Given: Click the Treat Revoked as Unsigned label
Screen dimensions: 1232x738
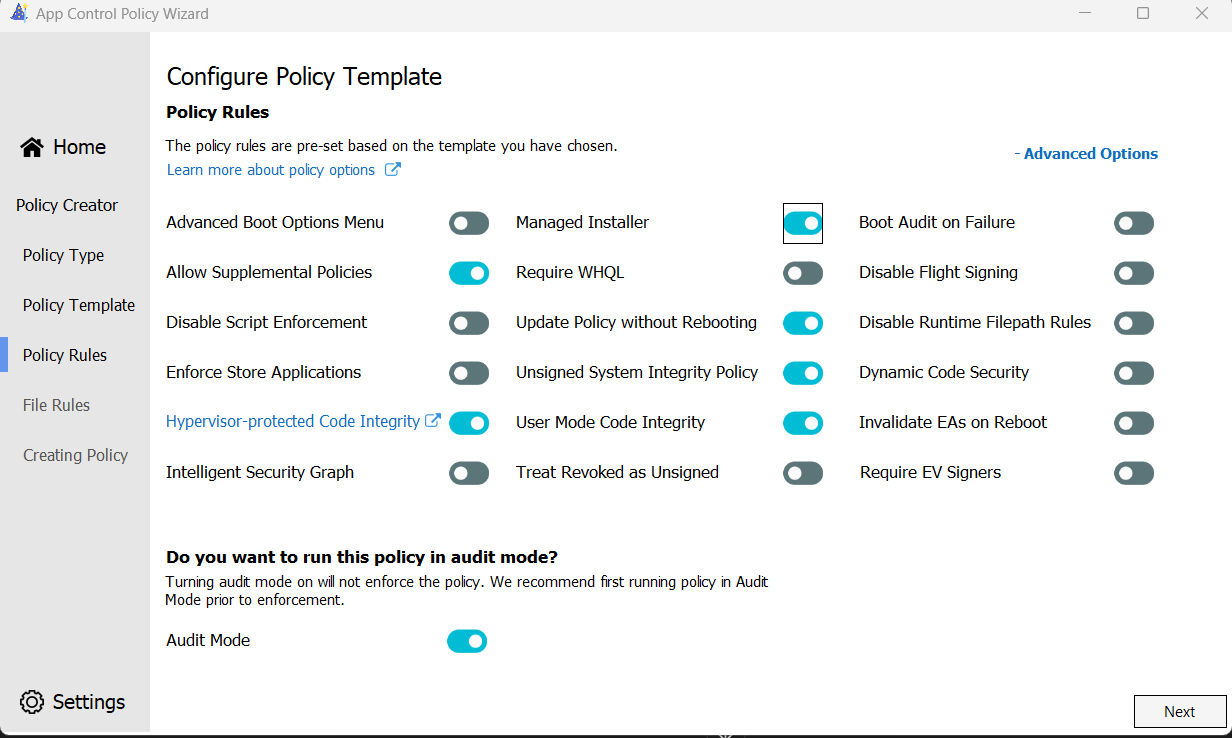Looking at the screenshot, I should (x=617, y=472).
